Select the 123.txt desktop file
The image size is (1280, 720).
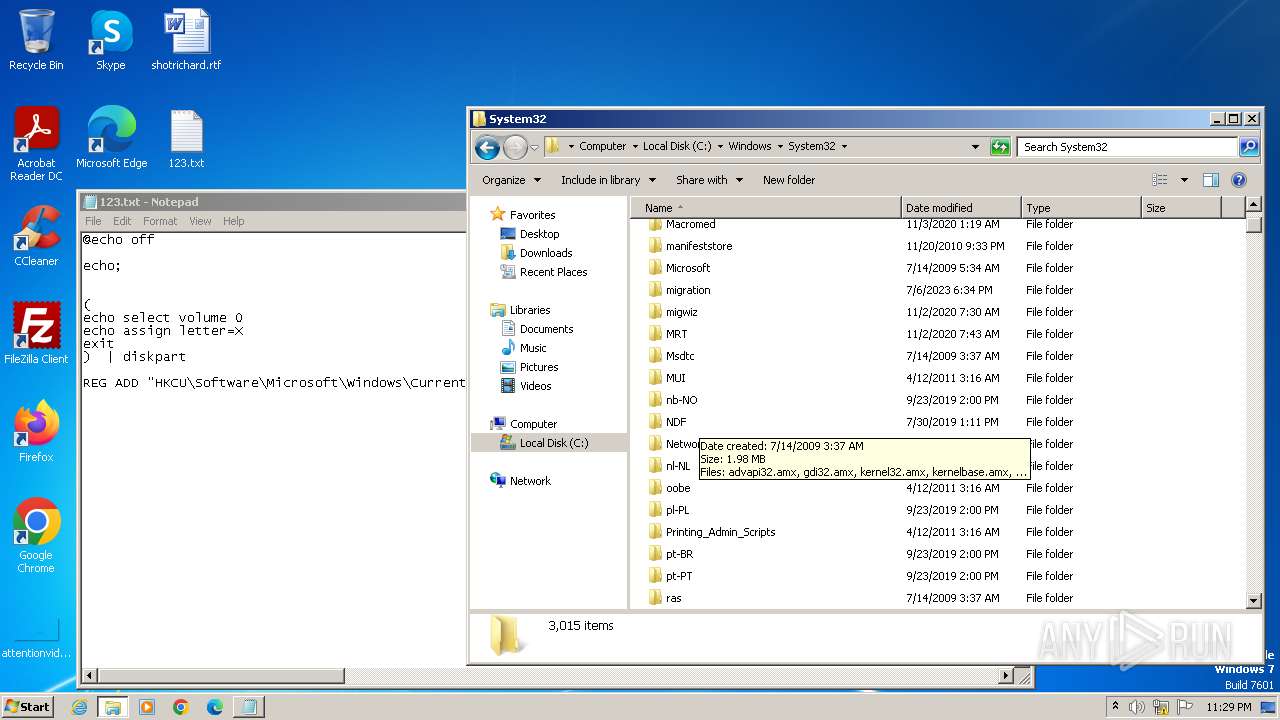coord(186,138)
